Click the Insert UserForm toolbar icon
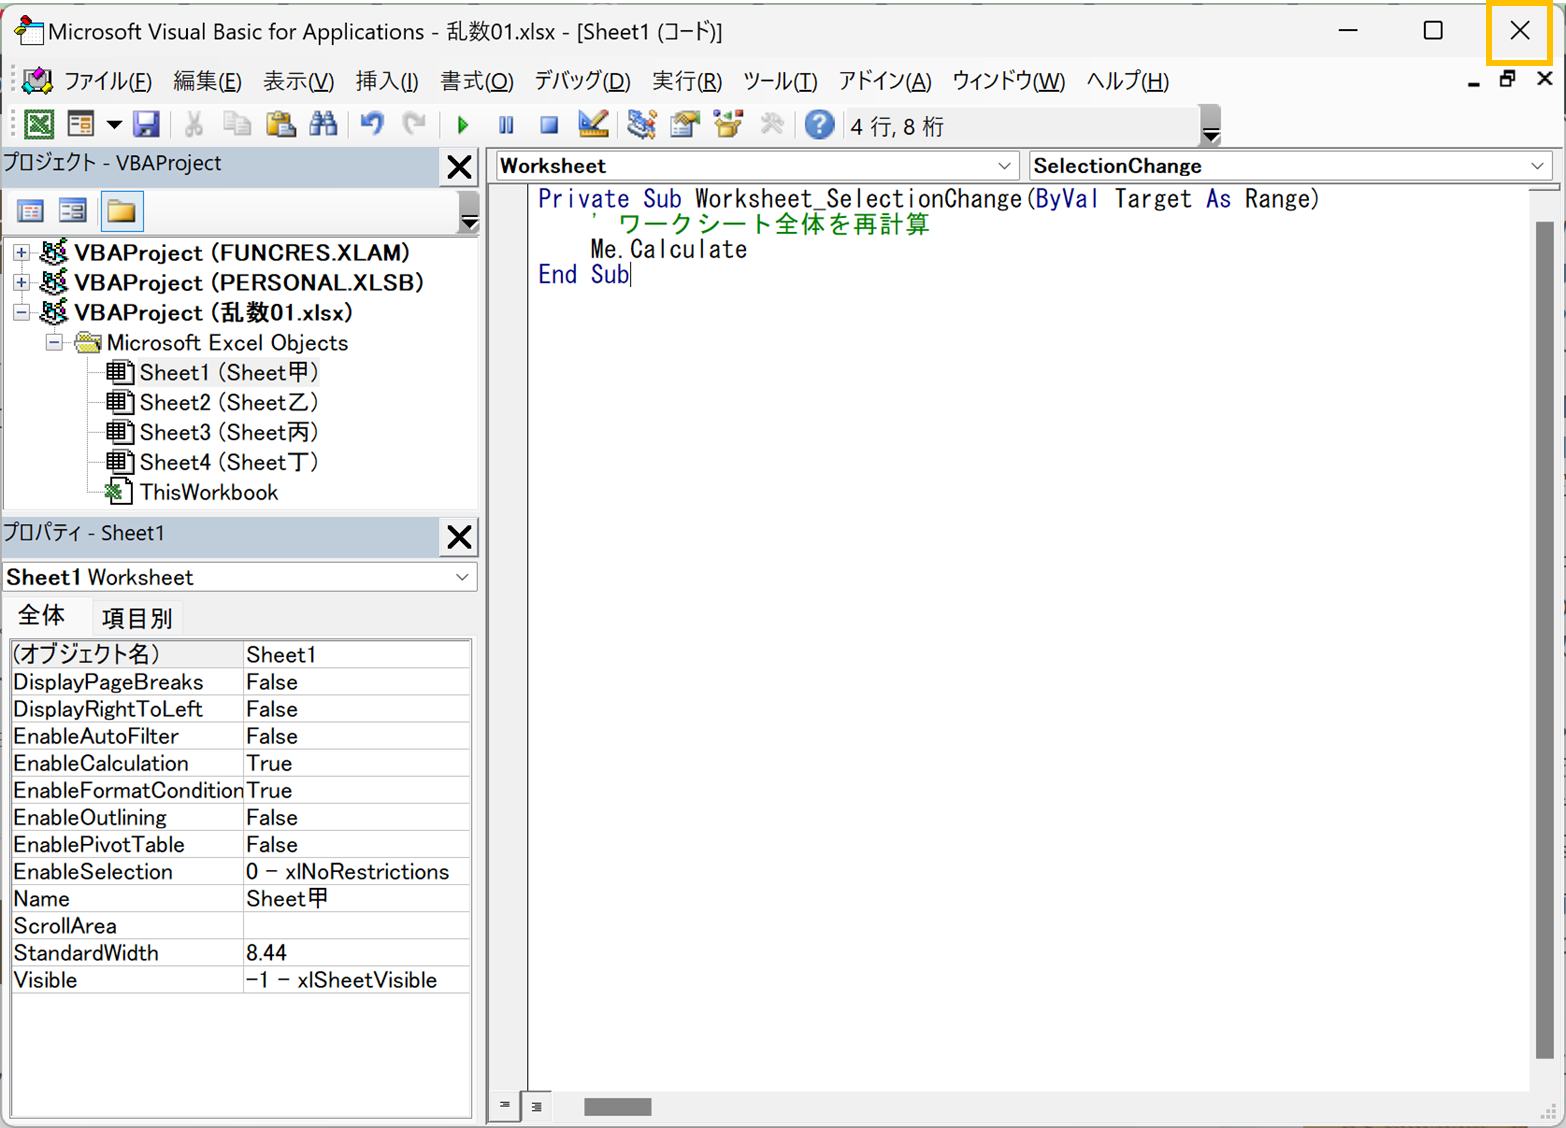 pyautogui.click(x=80, y=125)
